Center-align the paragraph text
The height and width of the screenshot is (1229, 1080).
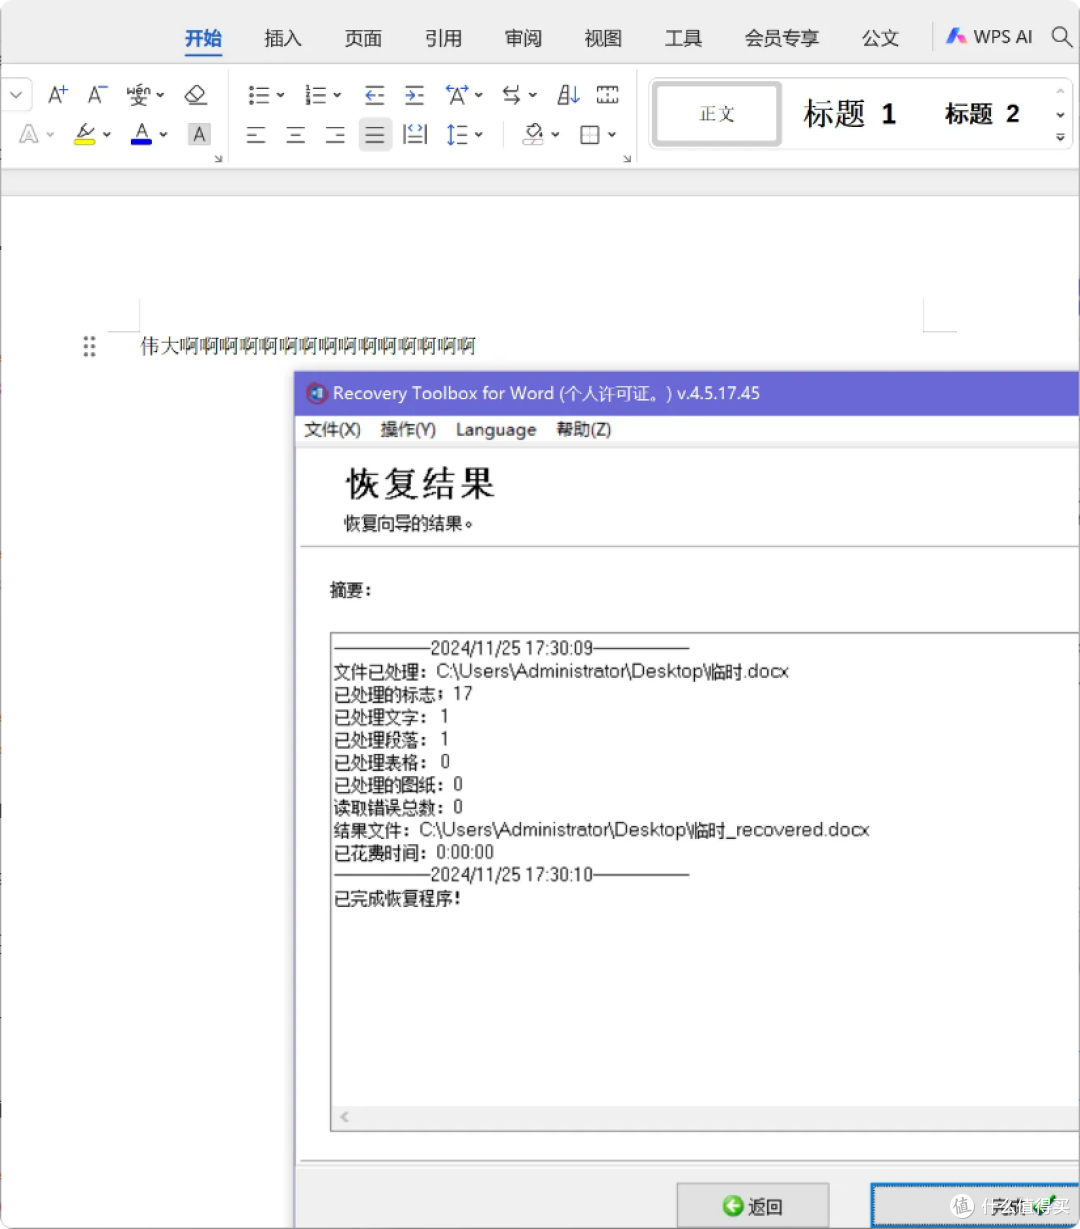tap(296, 135)
